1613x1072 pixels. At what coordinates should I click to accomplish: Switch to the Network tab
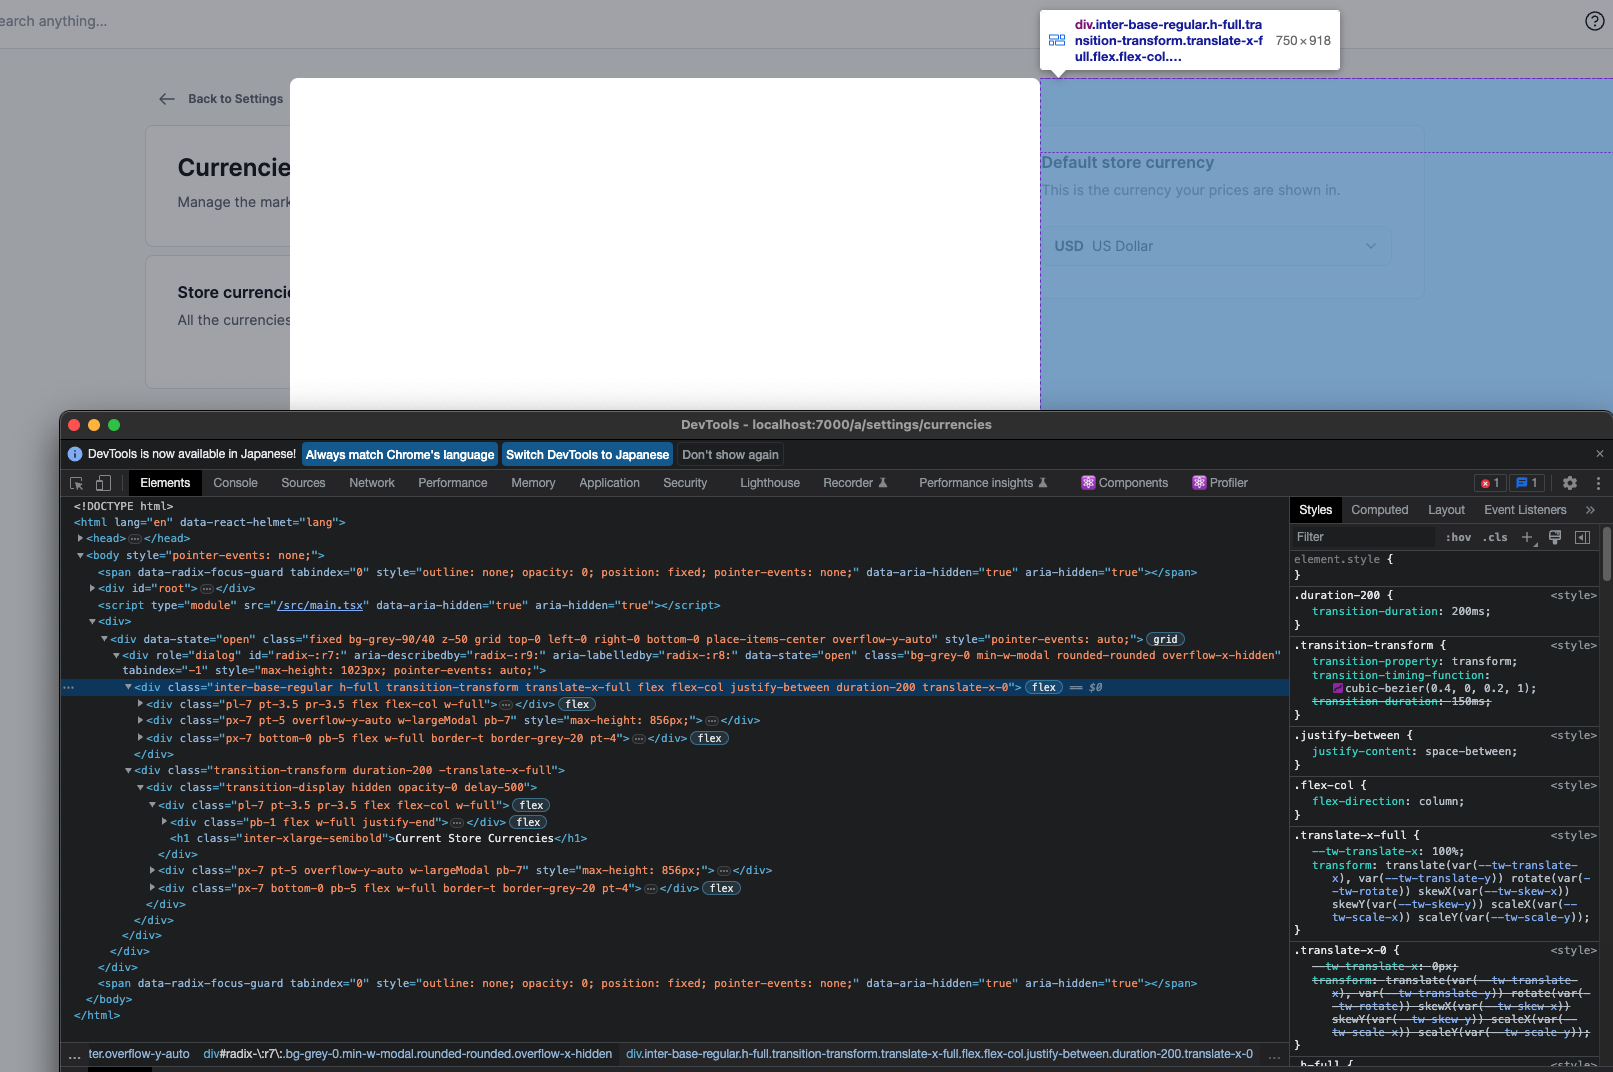coord(372,483)
